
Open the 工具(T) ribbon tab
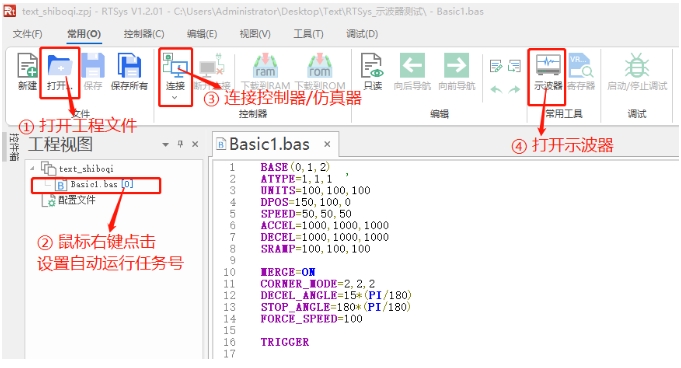[x=308, y=33]
